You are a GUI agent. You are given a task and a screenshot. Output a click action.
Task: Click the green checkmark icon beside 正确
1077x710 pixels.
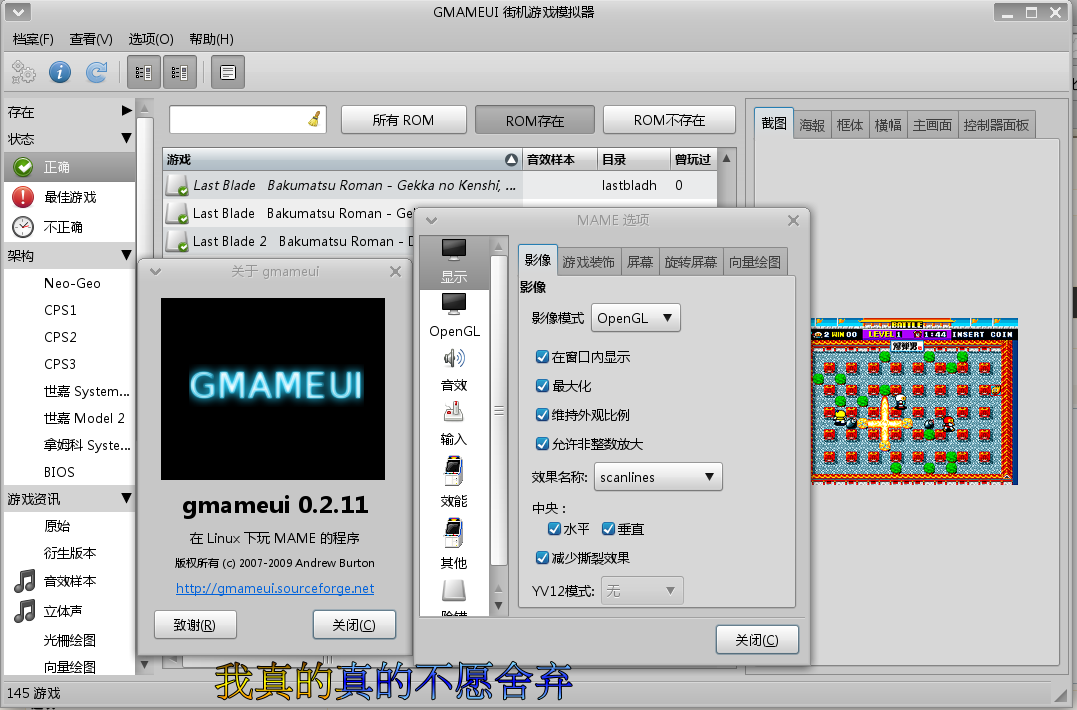[23, 167]
